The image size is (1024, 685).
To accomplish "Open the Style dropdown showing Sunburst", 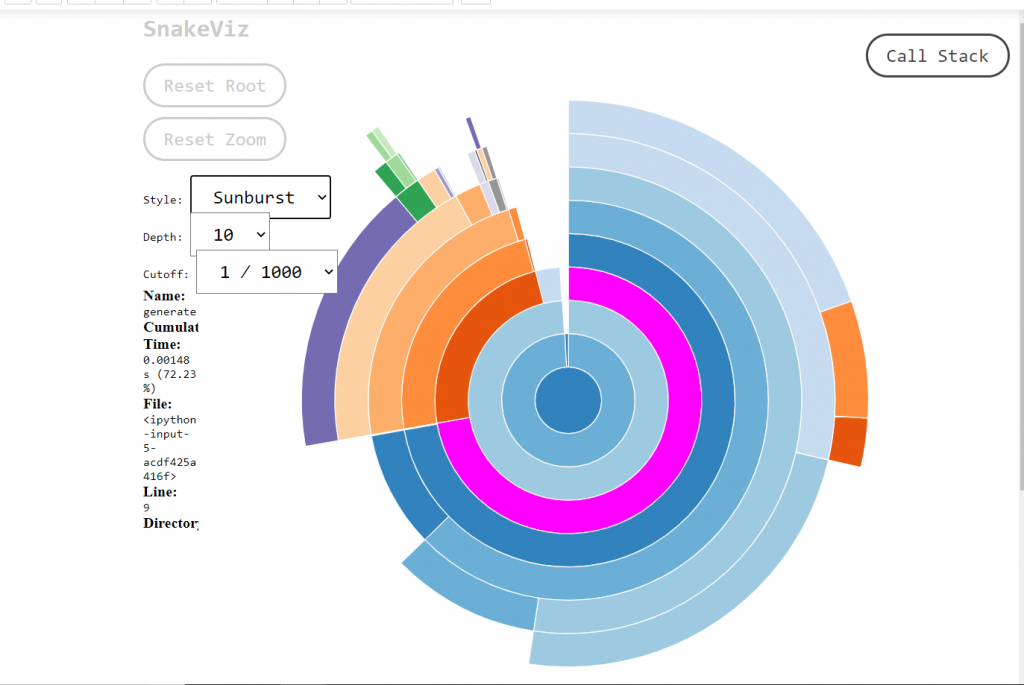I will coord(260,197).
